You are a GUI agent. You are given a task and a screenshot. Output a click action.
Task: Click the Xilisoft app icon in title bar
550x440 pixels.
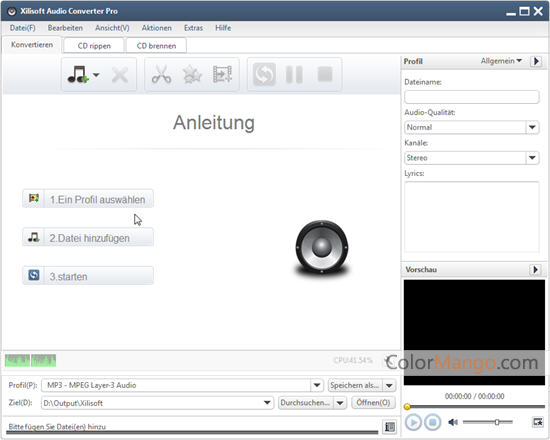click(x=12, y=11)
